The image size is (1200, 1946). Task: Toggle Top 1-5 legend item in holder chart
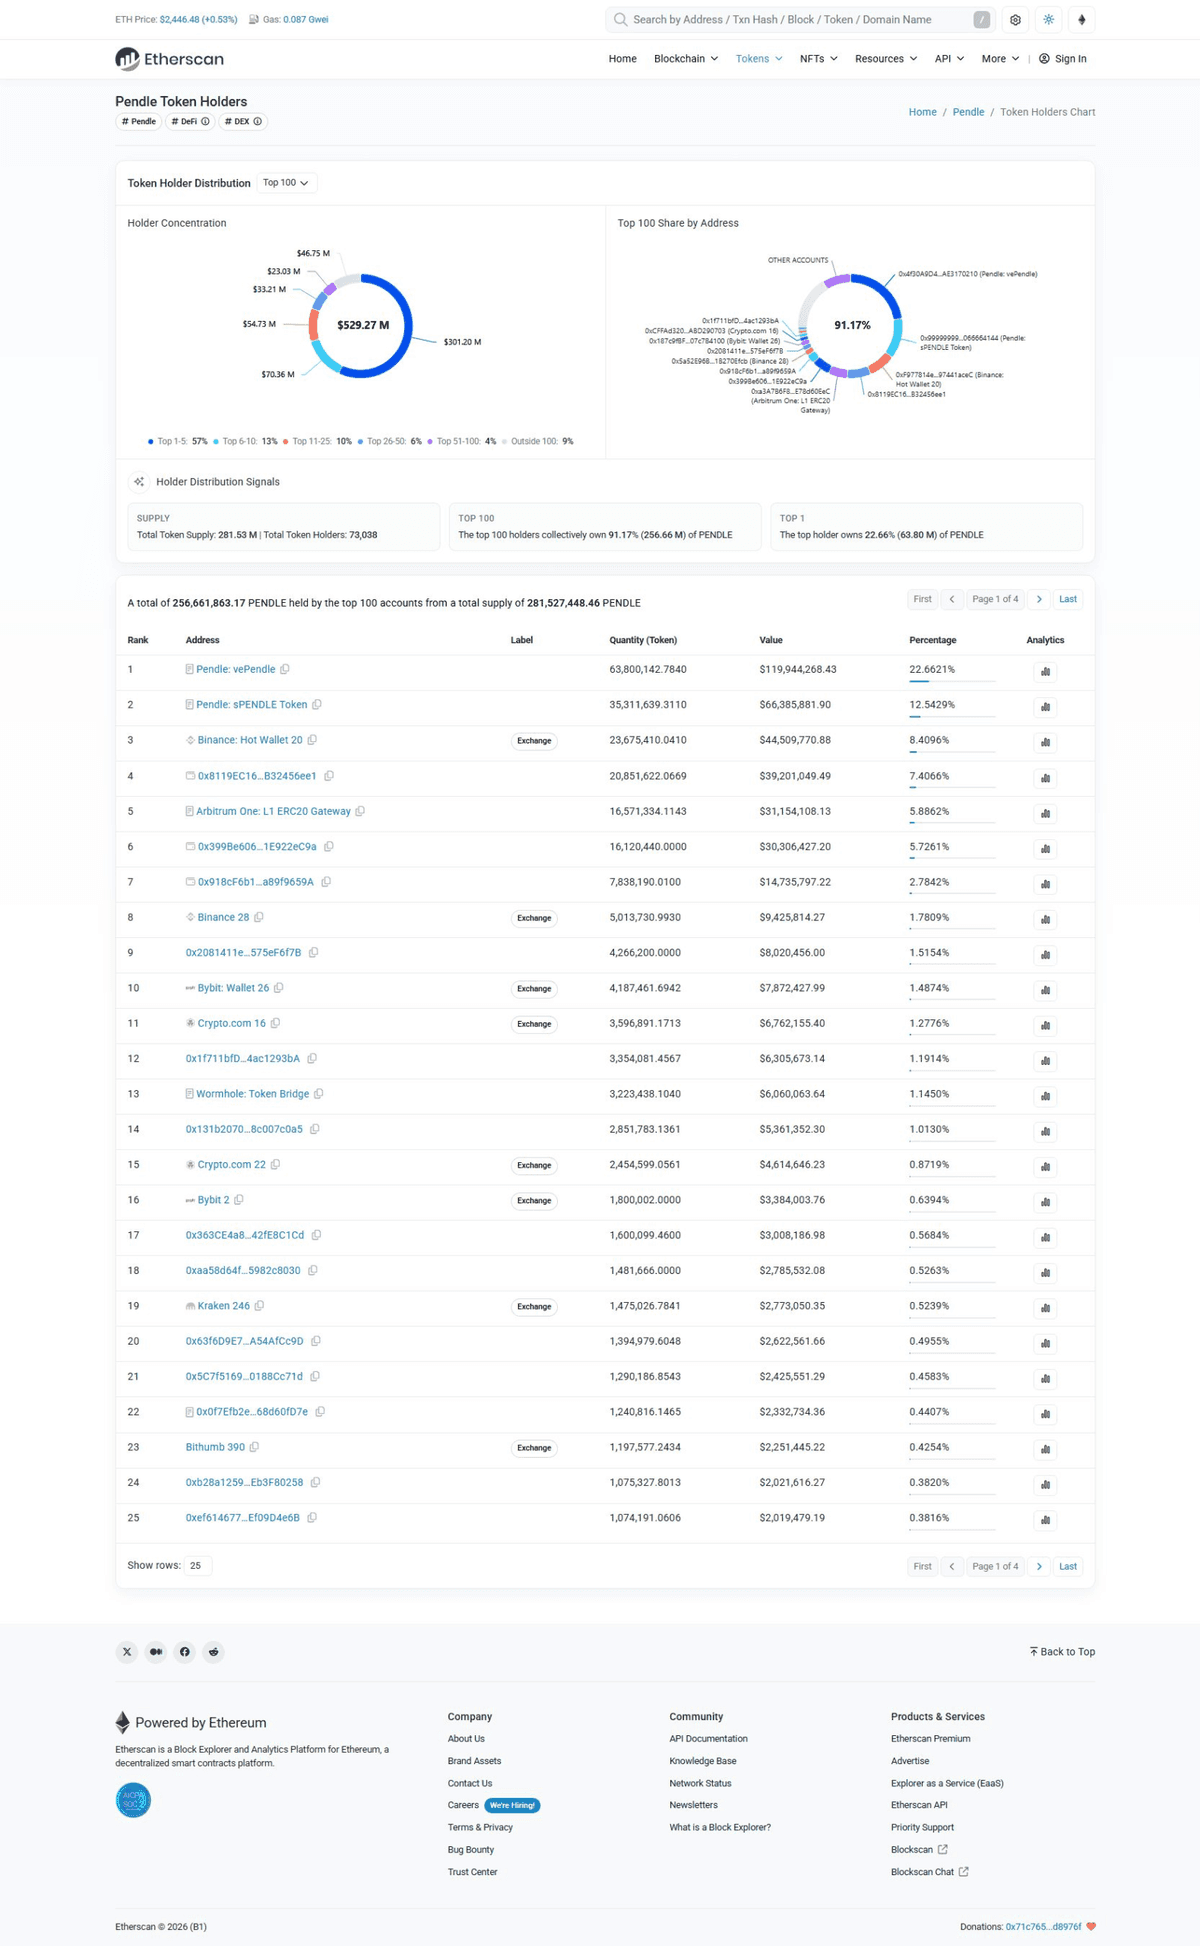tap(178, 441)
